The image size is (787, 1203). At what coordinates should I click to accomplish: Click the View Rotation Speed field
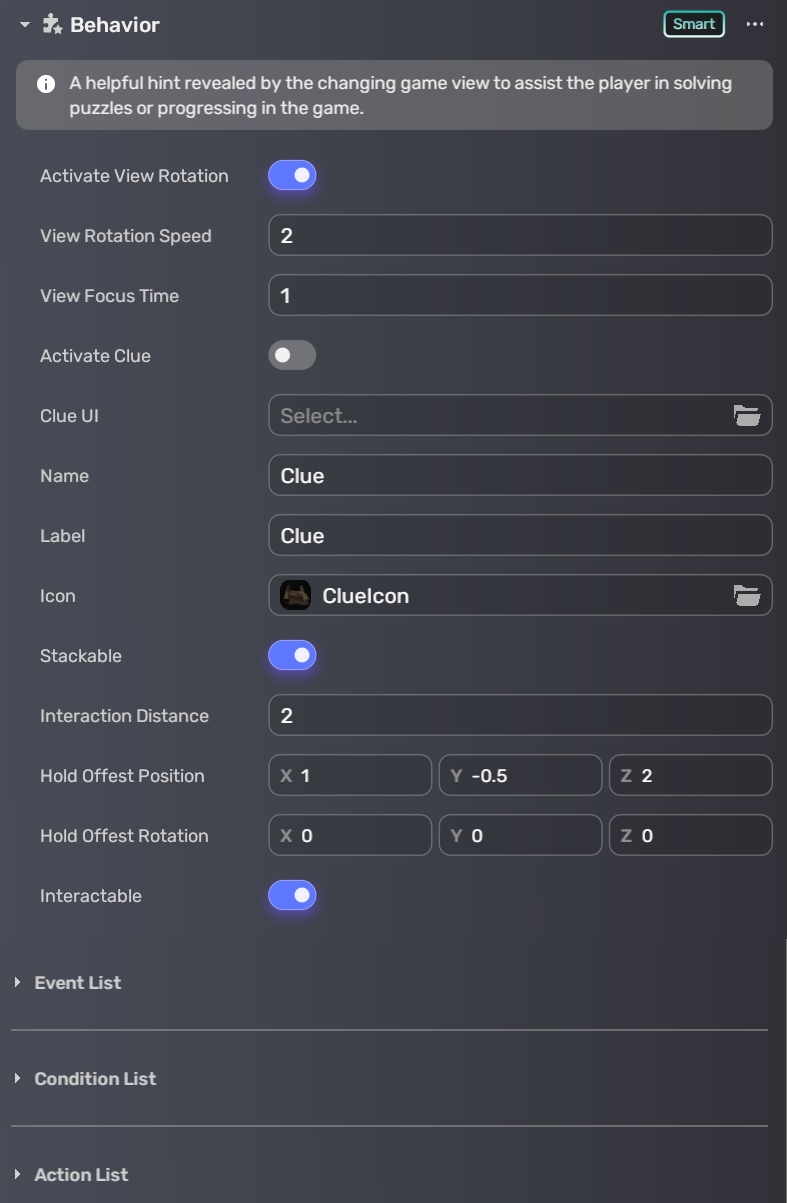pos(520,236)
